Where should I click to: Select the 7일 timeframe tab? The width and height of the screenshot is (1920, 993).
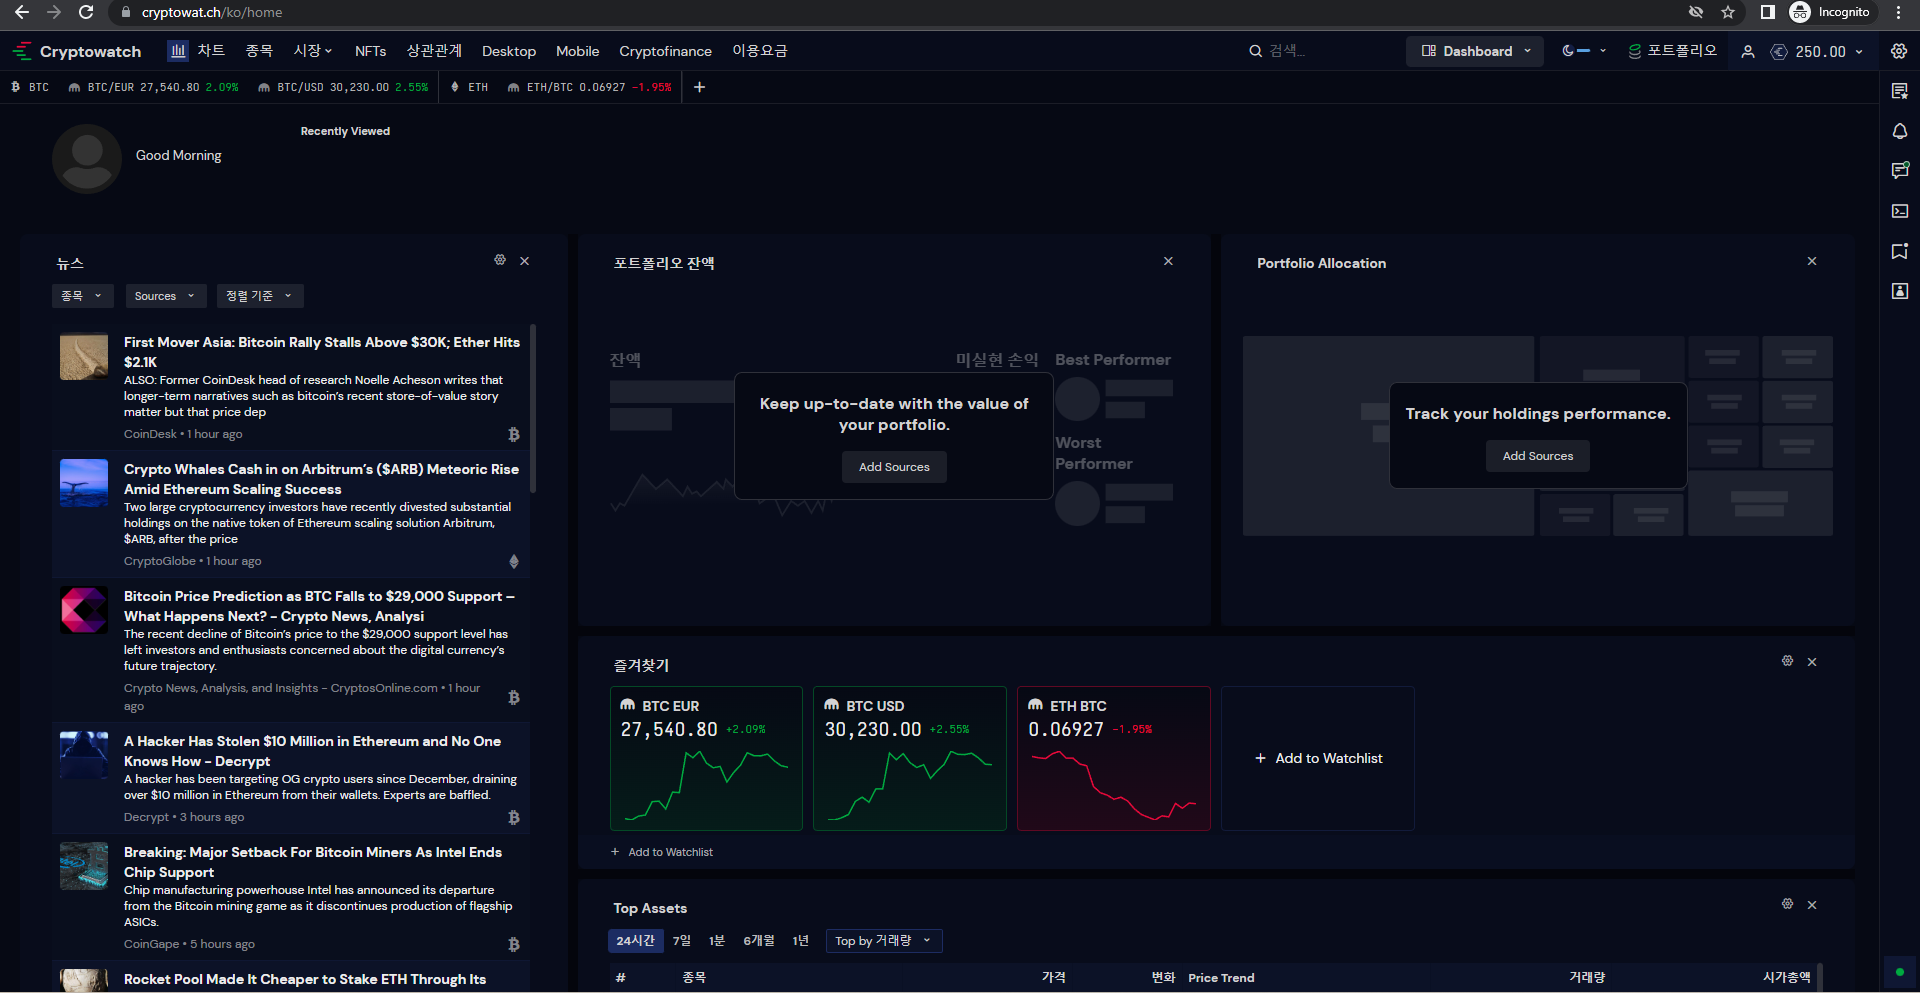pyautogui.click(x=682, y=941)
